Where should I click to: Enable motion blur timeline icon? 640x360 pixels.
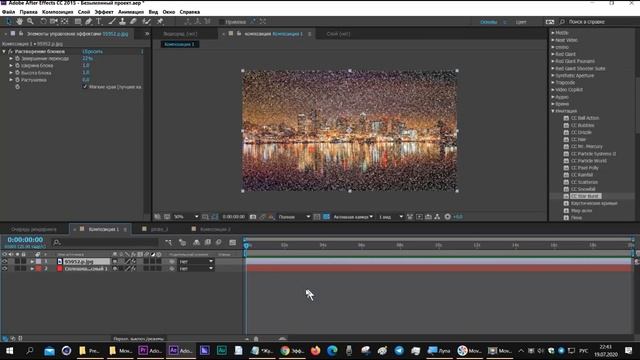coord(219,242)
